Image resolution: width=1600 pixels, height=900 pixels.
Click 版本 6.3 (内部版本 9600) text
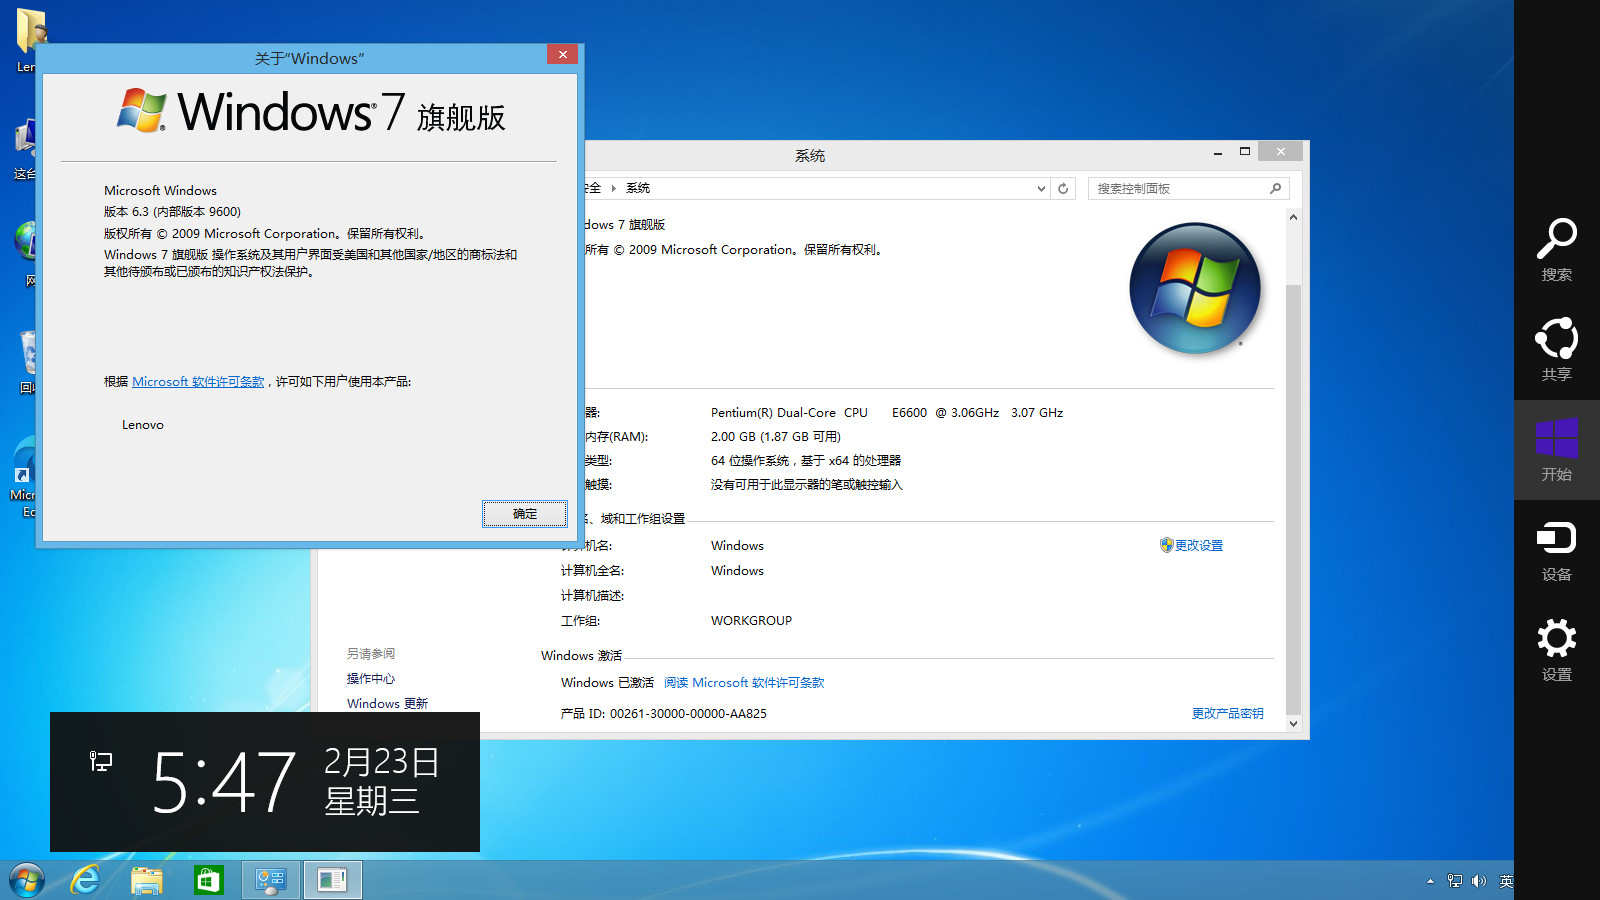click(172, 212)
